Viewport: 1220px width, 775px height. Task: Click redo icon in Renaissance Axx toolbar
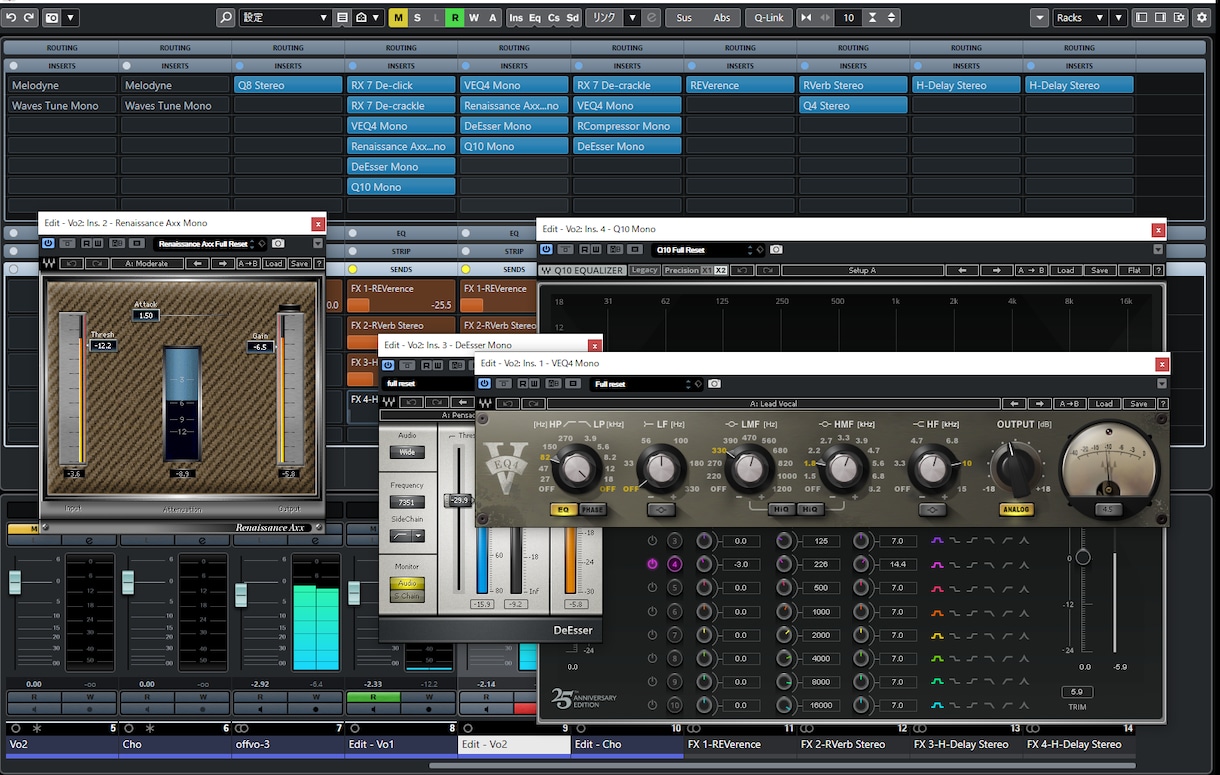coord(96,264)
